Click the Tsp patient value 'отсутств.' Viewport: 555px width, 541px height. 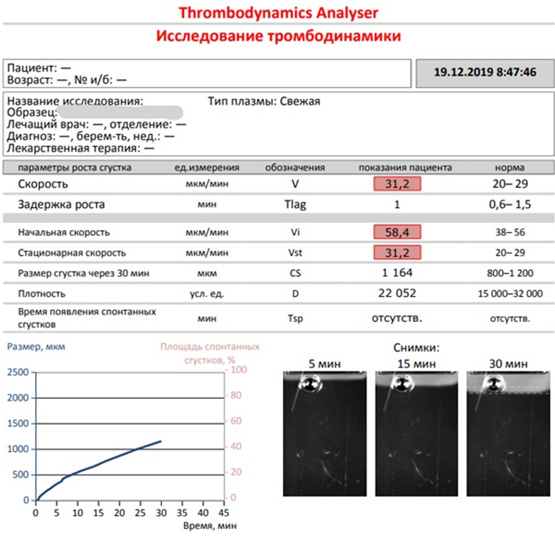[397, 318]
